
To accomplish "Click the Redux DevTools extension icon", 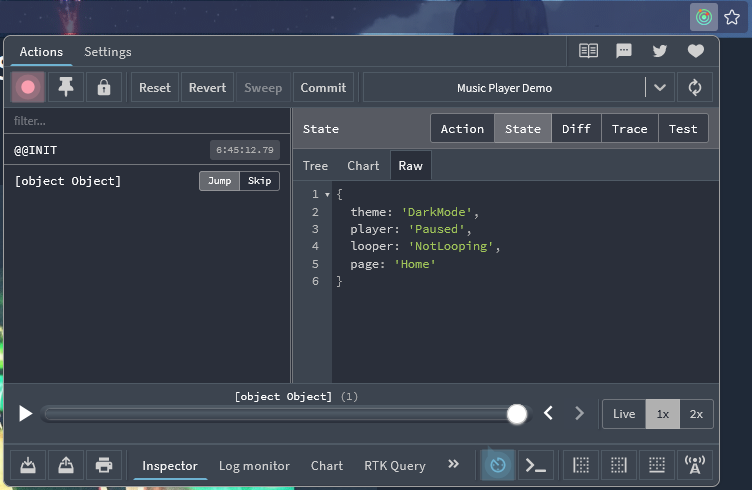I will [x=704, y=17].
